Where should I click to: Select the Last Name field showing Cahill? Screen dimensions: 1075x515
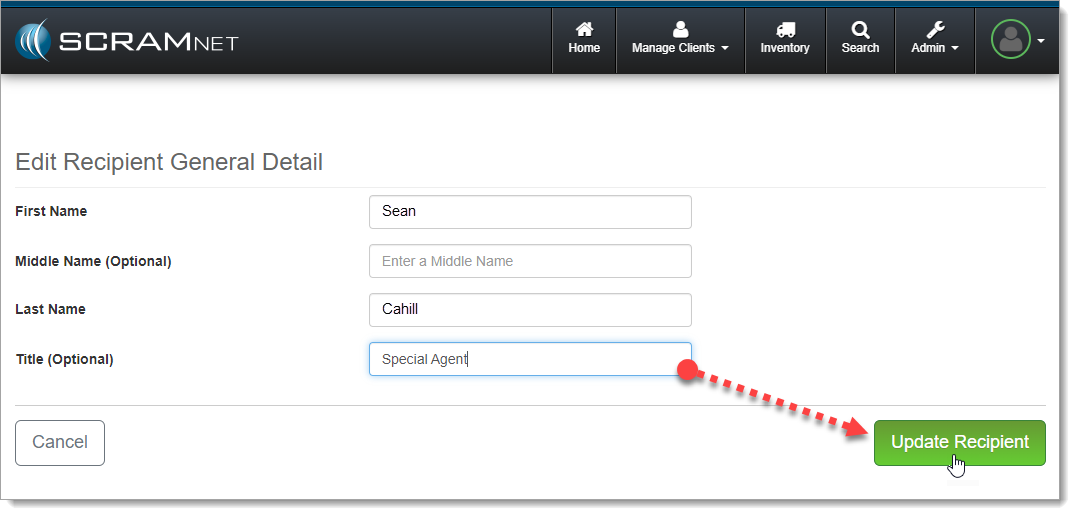point(530,310)
